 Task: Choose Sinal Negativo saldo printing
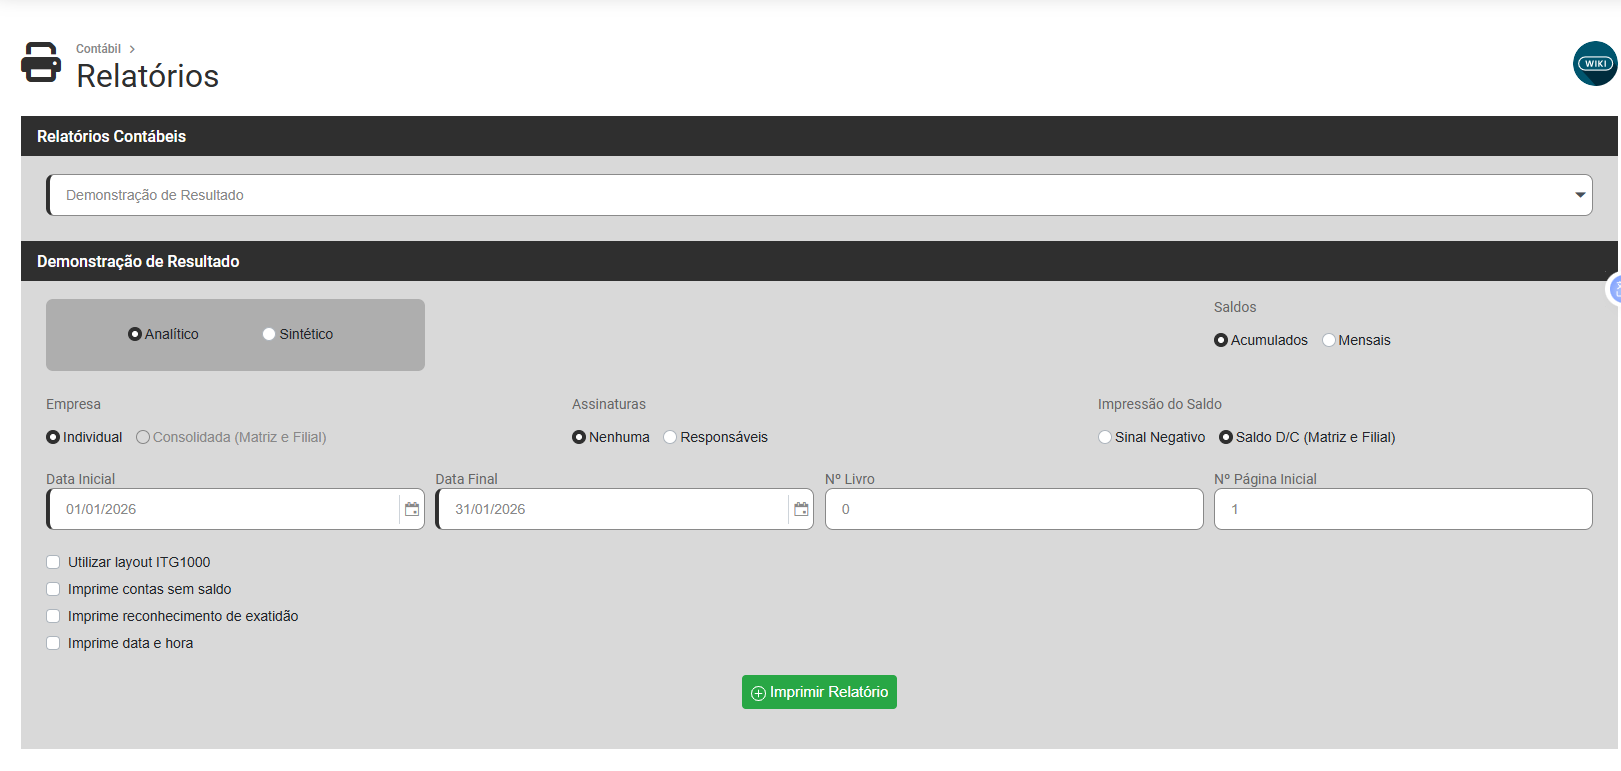coord(1105,437)
